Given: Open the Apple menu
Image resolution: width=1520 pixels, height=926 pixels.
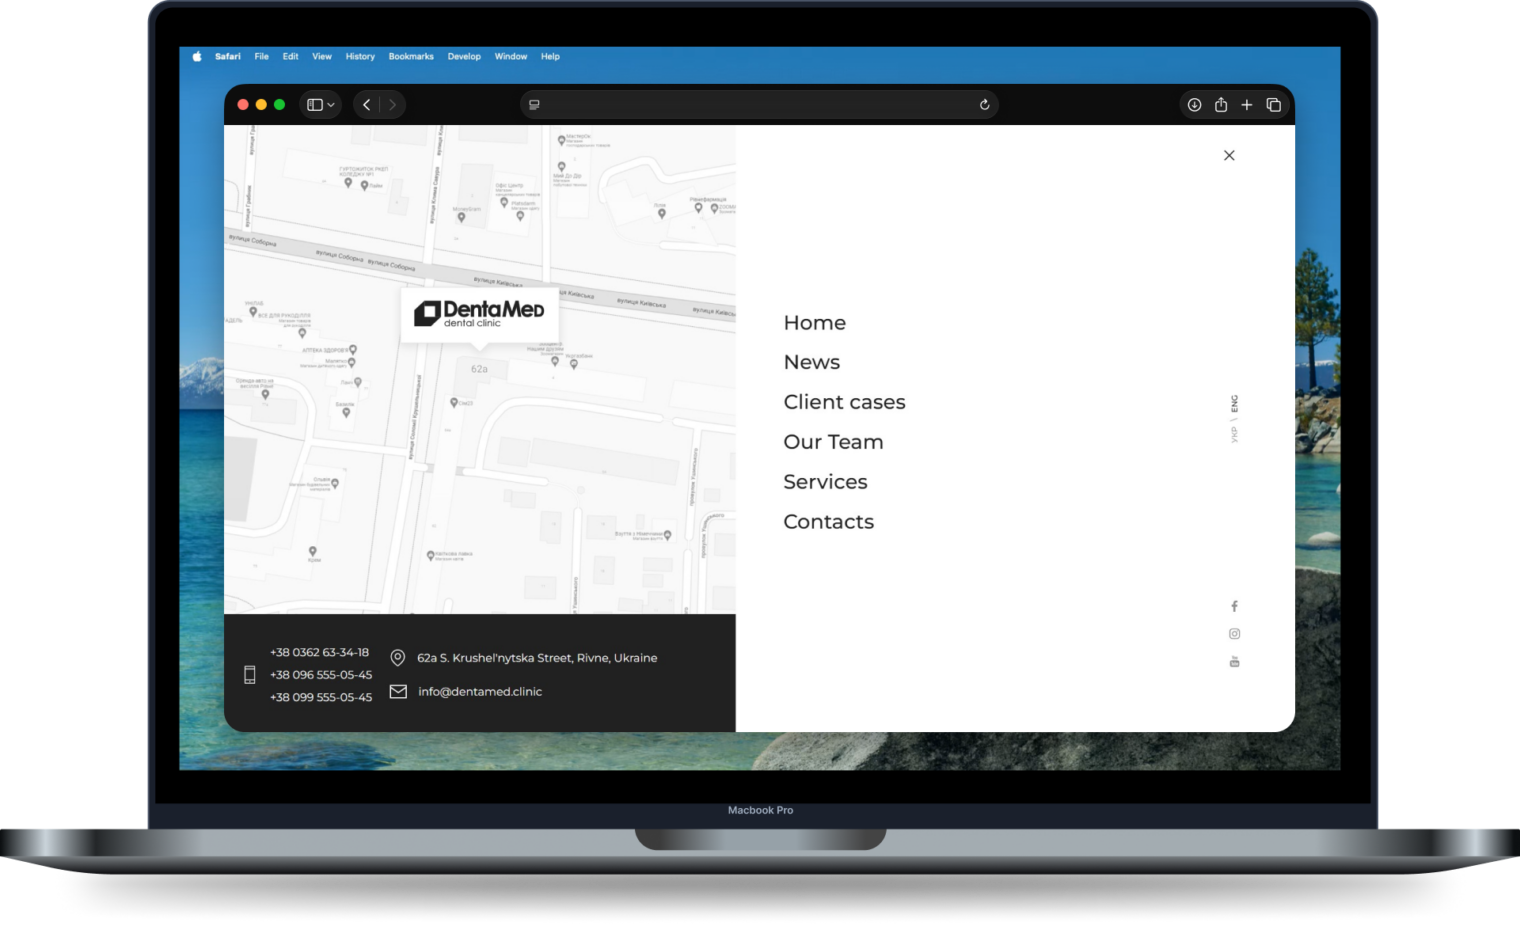Looking at the screenshot, I should pyautogui.click(x=197, y=57).
